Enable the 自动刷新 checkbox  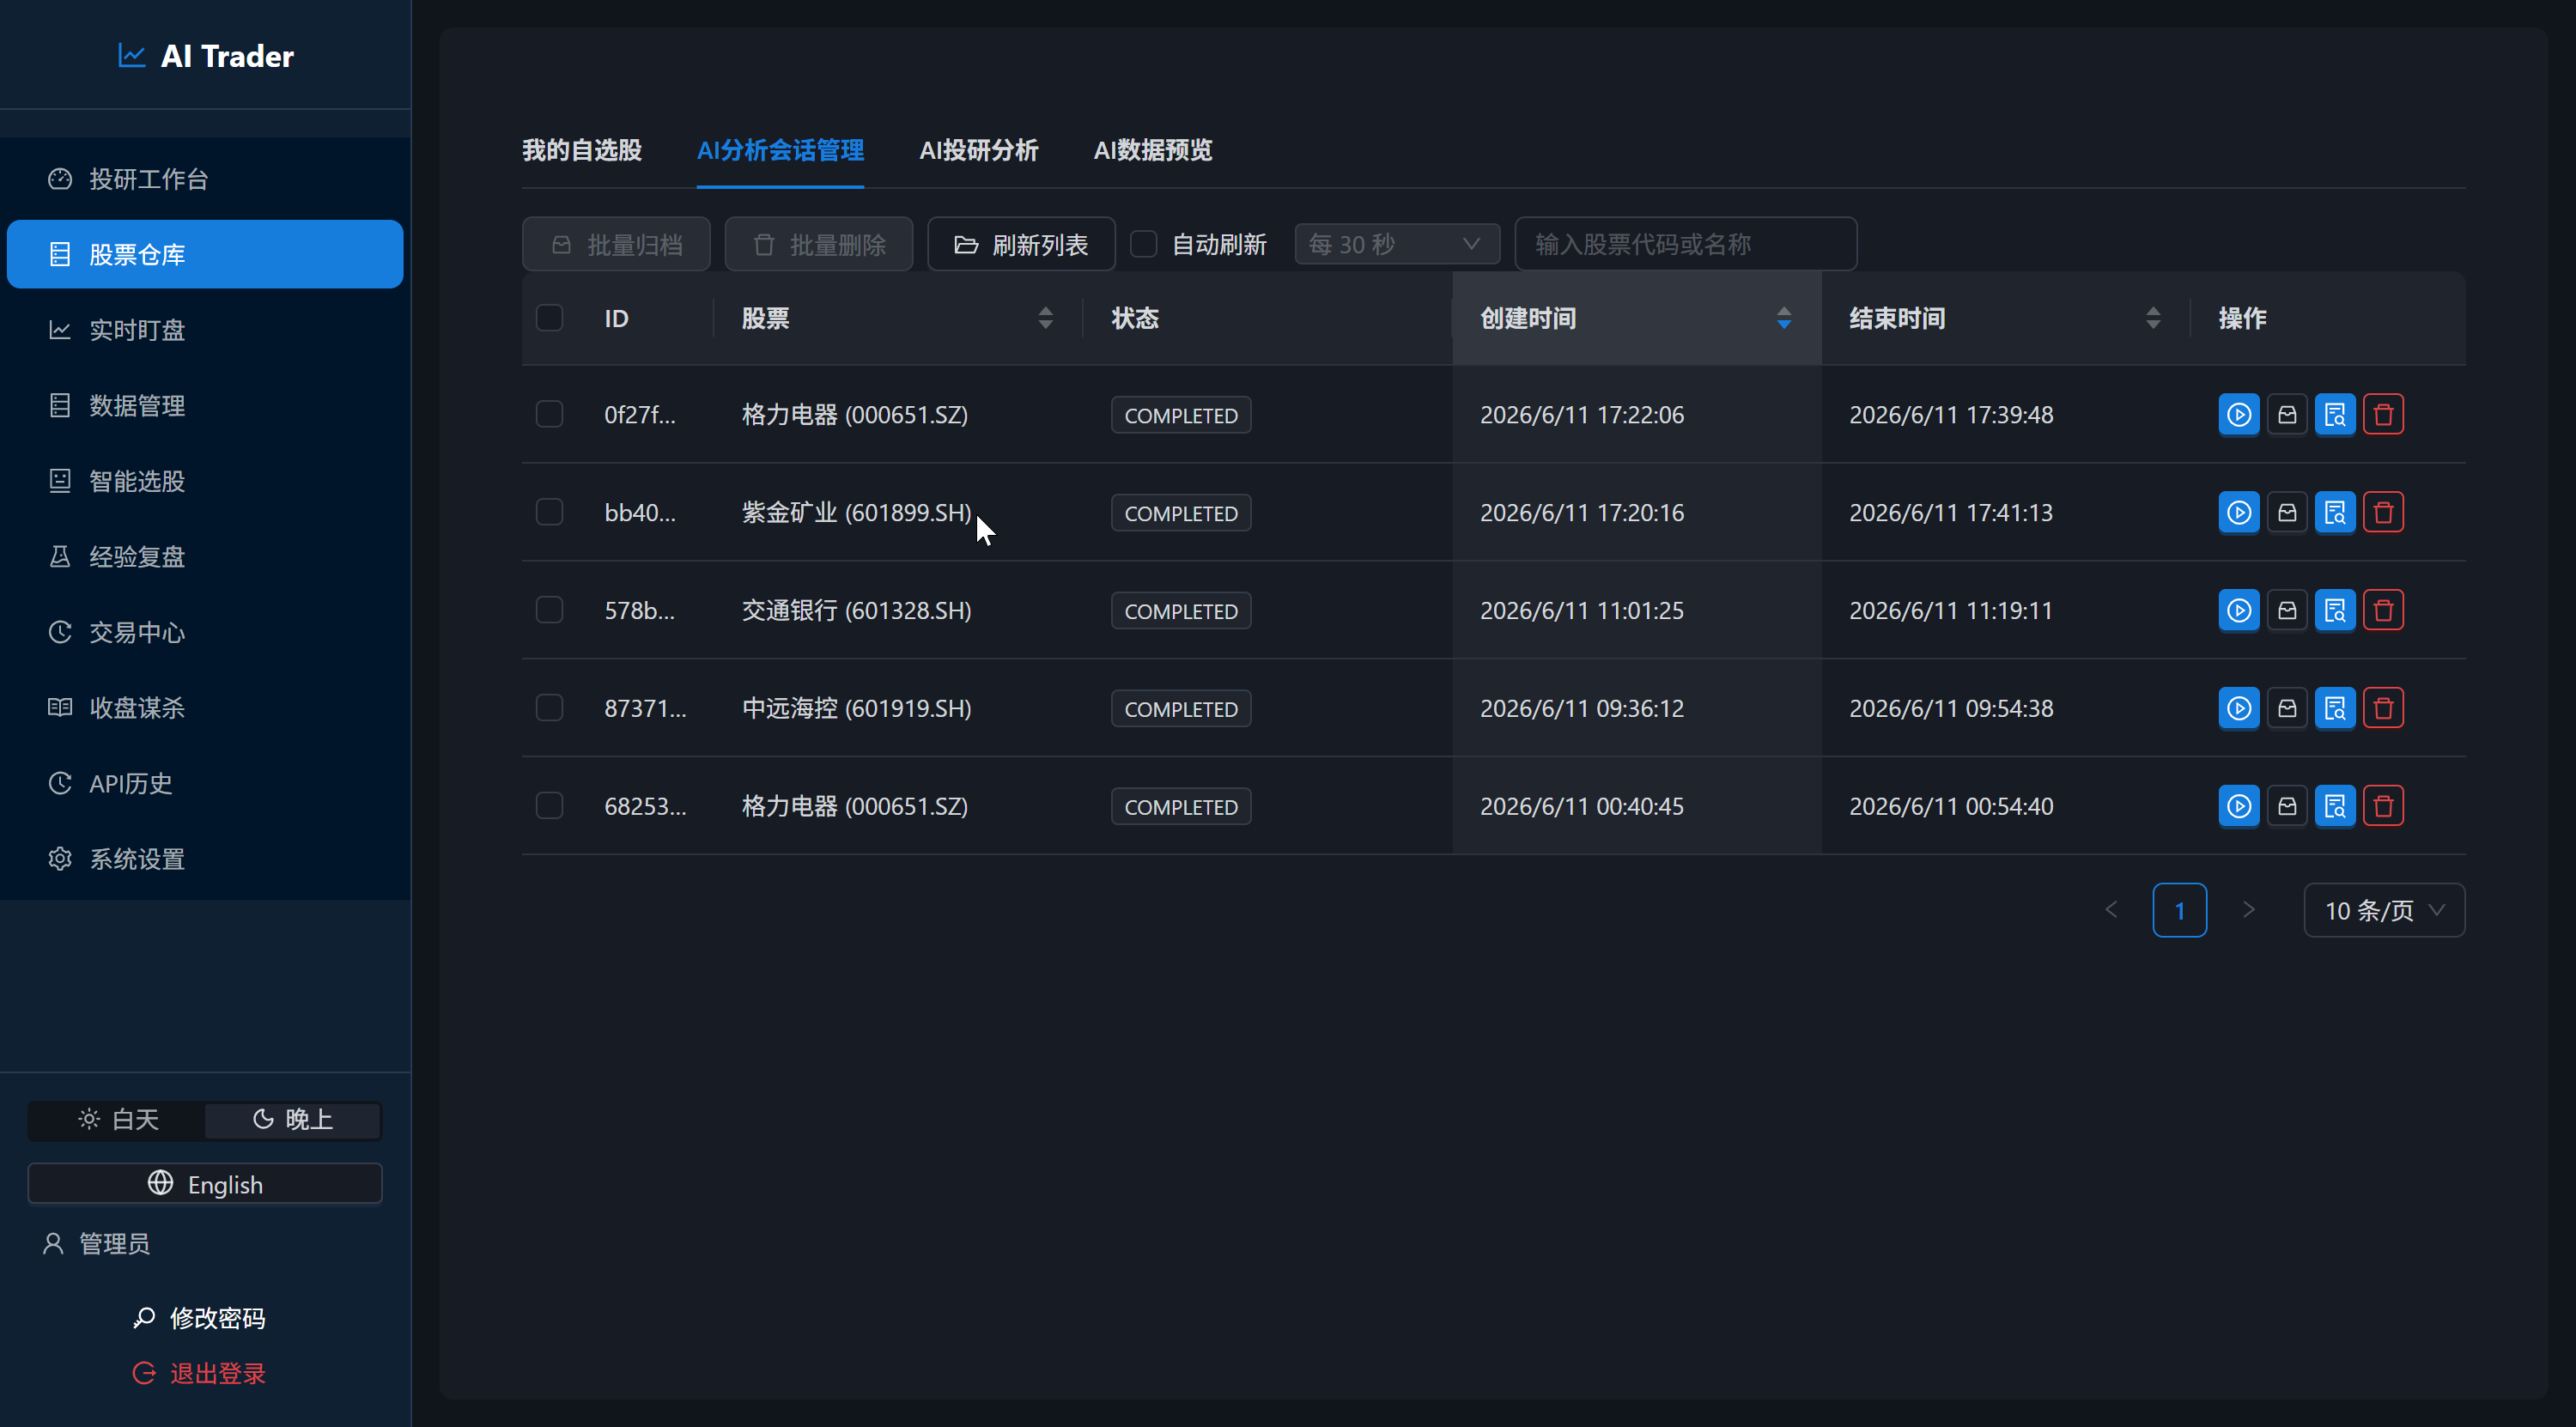1143,244
